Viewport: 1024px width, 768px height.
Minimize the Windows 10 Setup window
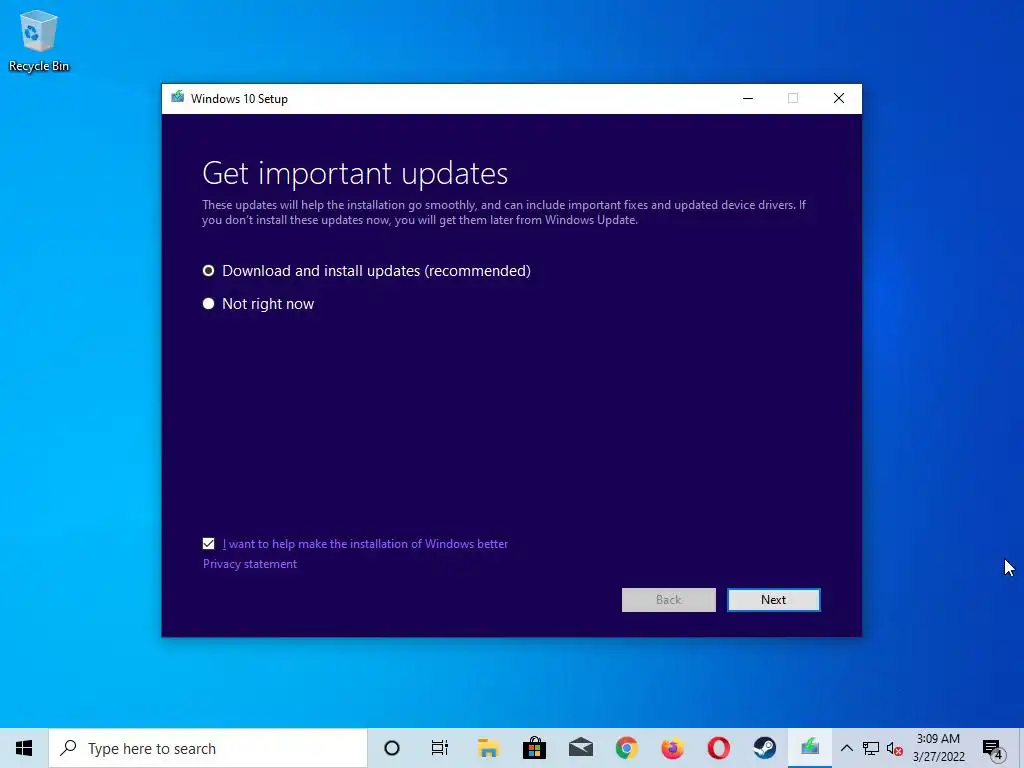748,99
